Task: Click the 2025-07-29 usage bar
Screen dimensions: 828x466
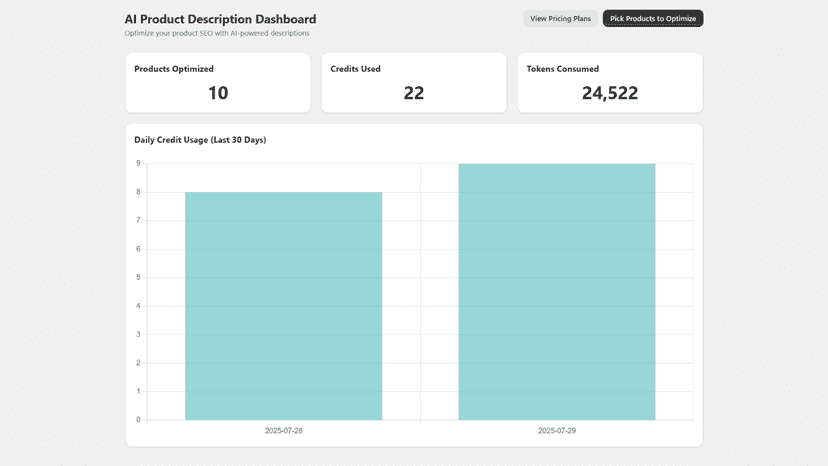Action: point(557,292)
